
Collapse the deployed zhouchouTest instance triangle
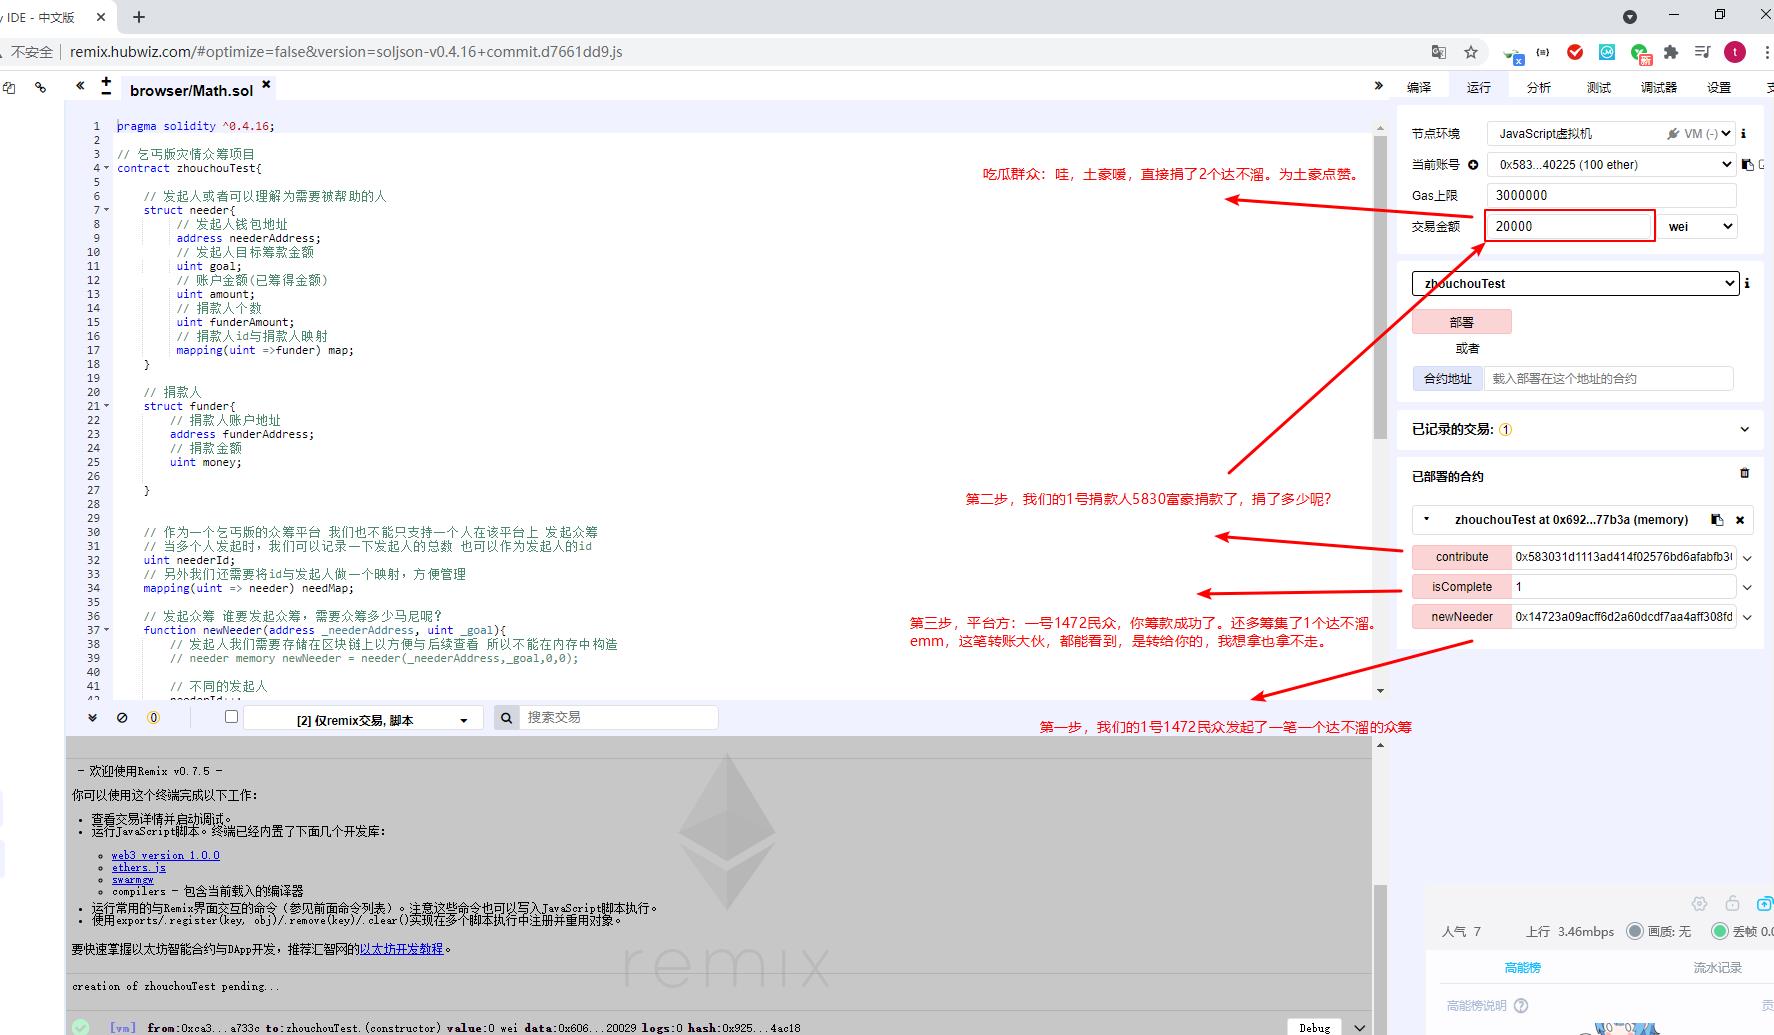pyautogui.click(x=1427, y=519)
